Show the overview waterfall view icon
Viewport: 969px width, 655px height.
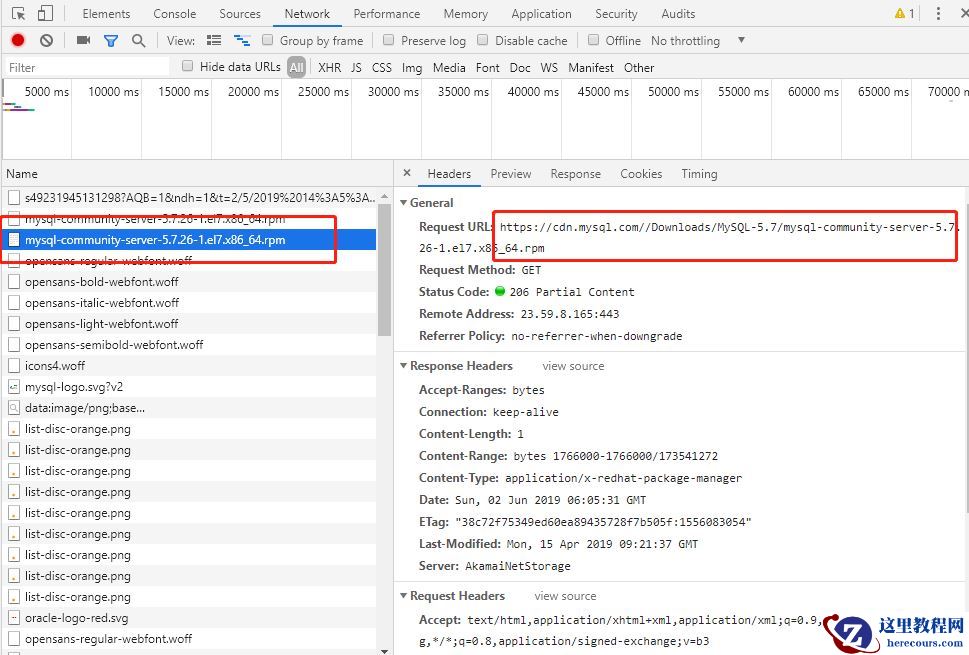[242, 41]
